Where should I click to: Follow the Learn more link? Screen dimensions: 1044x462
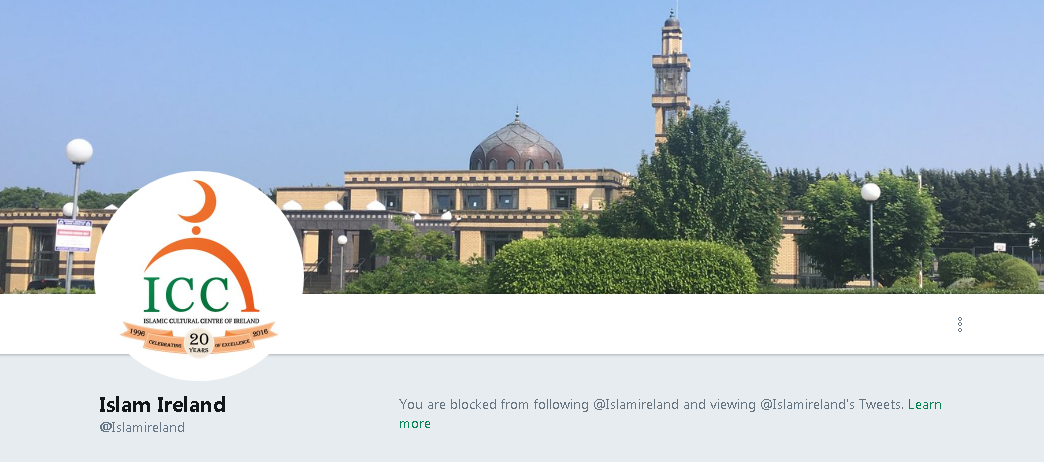pyautogui.click(x=670, y=414)
